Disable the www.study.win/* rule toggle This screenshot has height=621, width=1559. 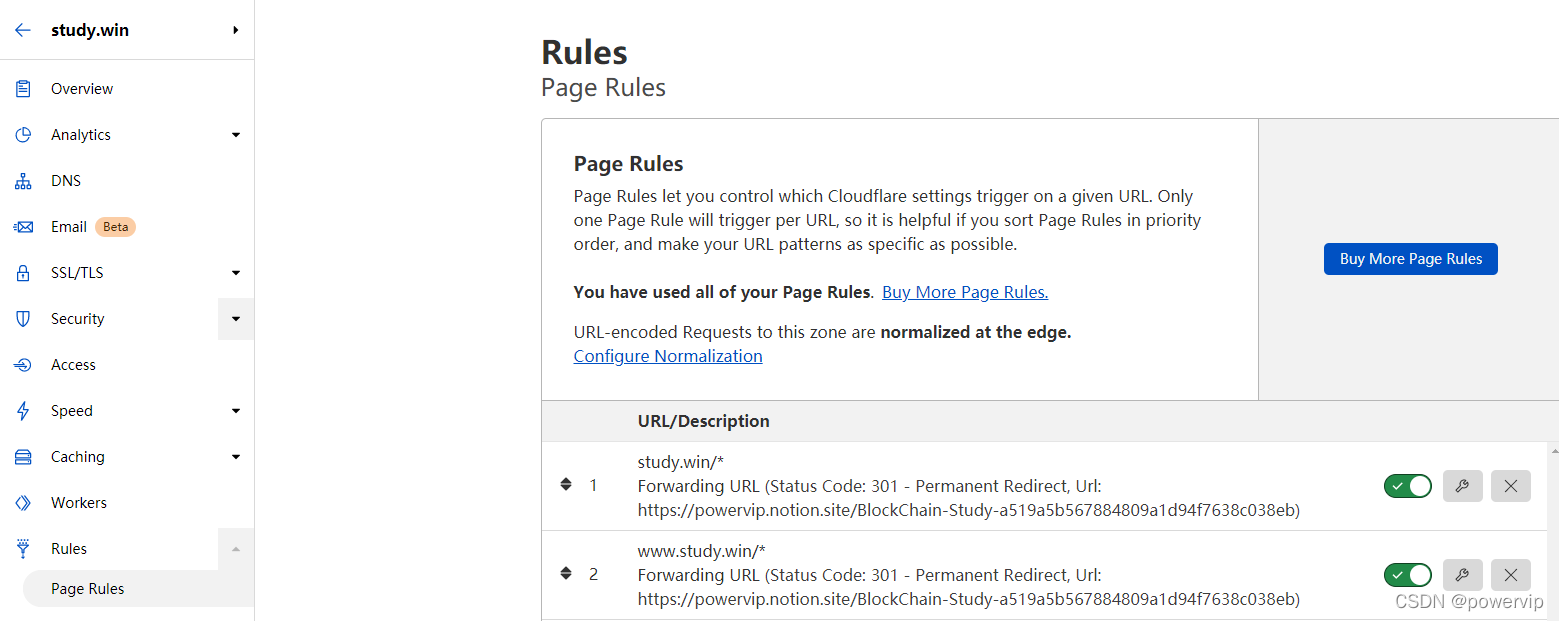[1407, 575]
